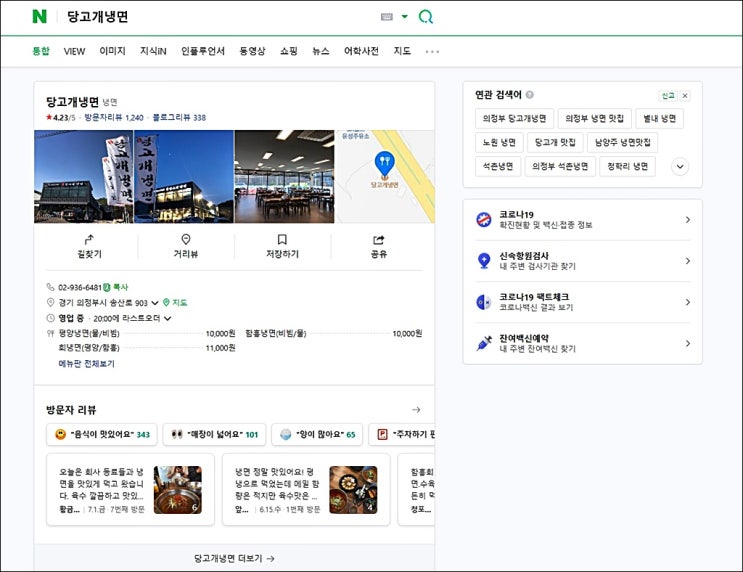This screenshot has width=743, height=572.
Task: Switch to the 이미지 tab
Action: [x=112, y=51]
